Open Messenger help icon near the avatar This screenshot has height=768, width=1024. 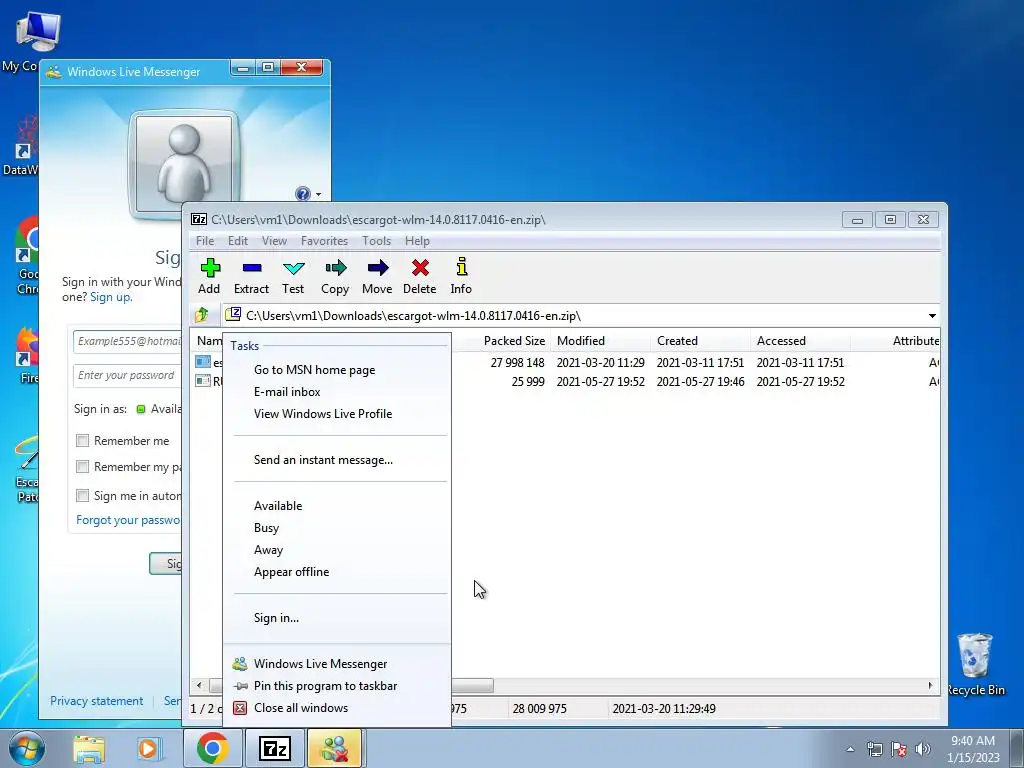[303, 193]
